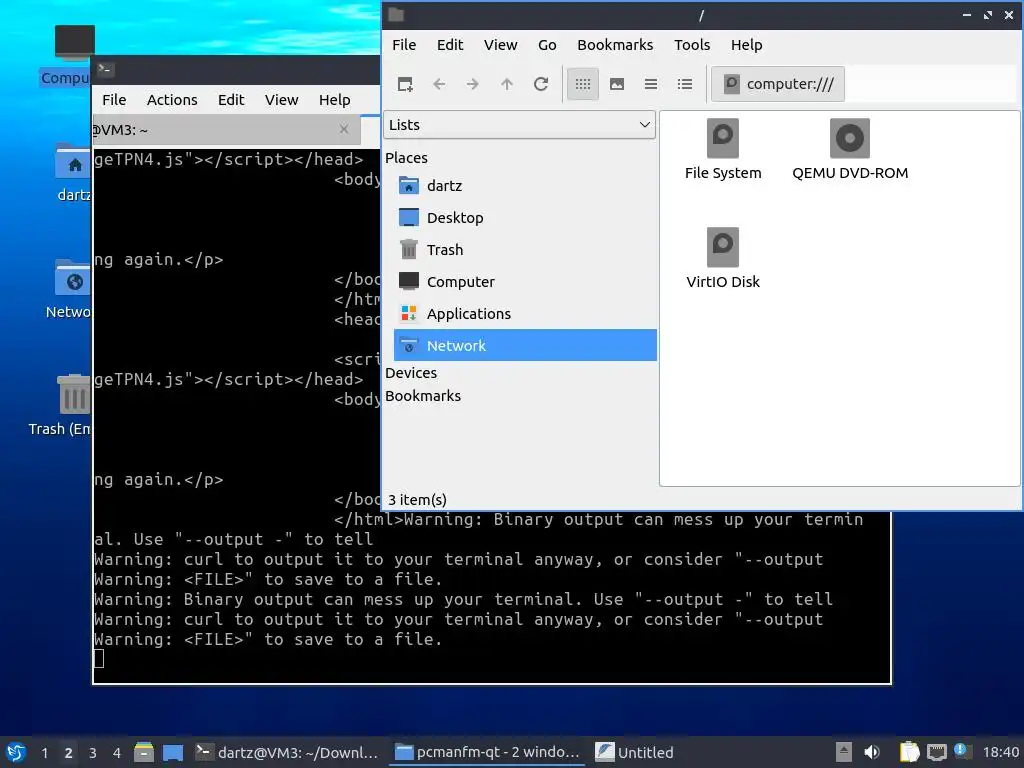The width and height of the screenshot is (1024, 768).
Task: Open a new tab in file manager
Action: coord(405,84)
